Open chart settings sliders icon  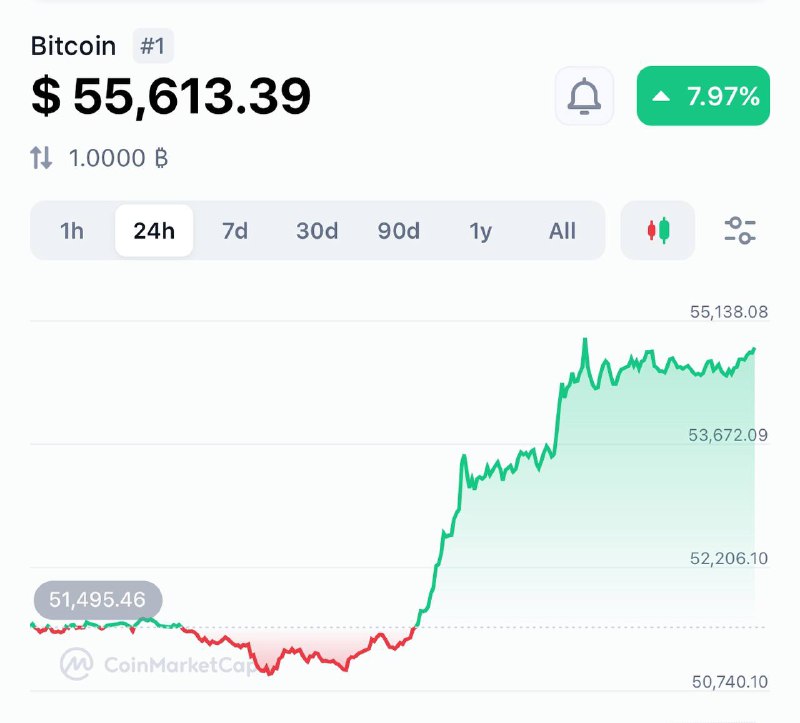740,231
